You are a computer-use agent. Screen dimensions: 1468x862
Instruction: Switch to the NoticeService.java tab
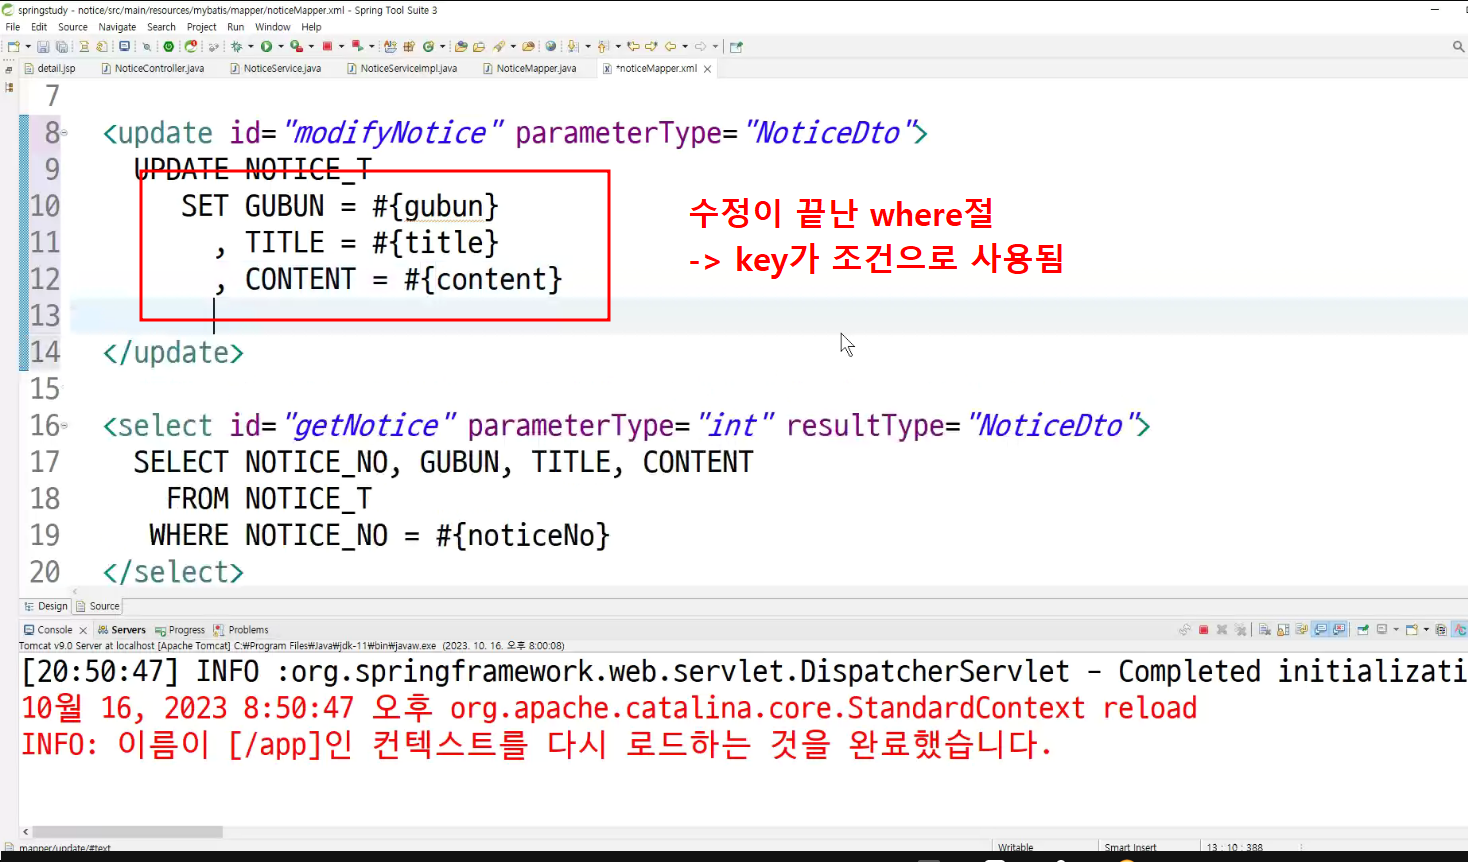tap(276, 68)
